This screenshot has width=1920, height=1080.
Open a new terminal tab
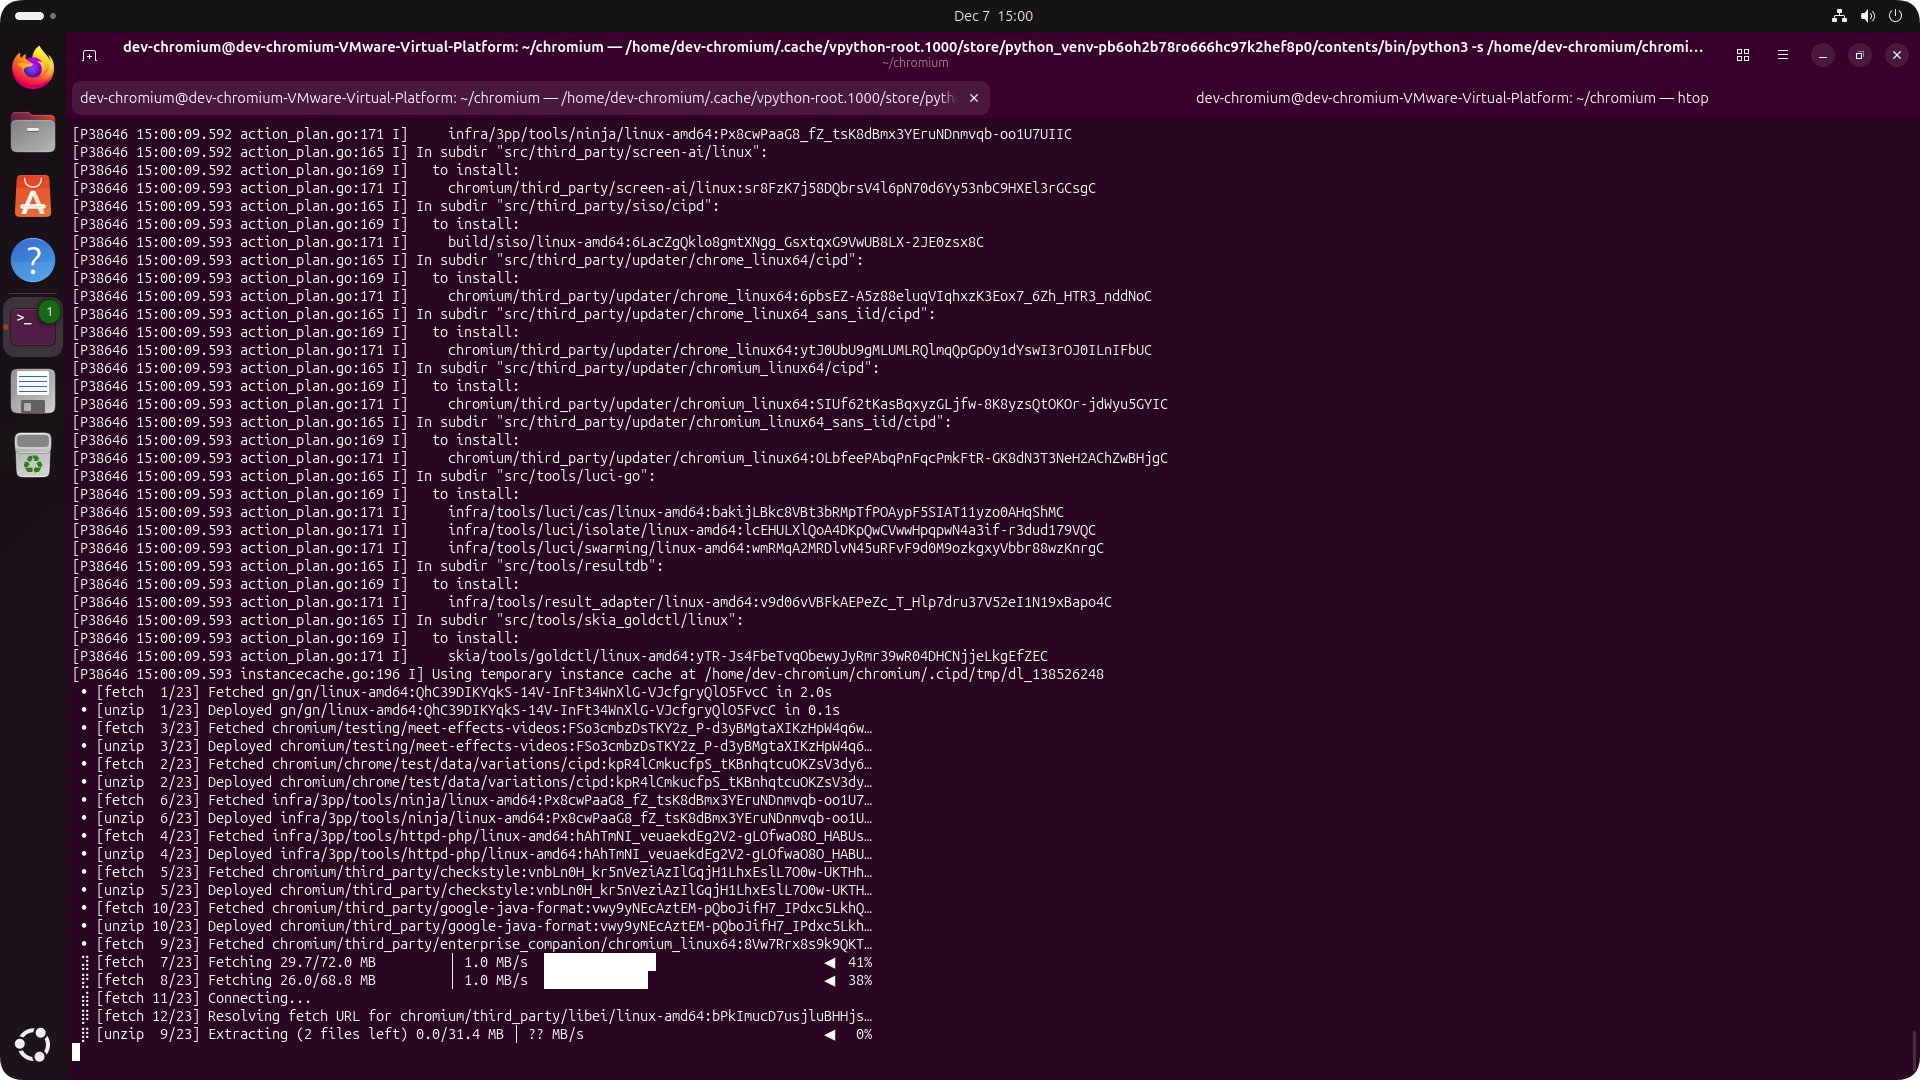(89, 55)
